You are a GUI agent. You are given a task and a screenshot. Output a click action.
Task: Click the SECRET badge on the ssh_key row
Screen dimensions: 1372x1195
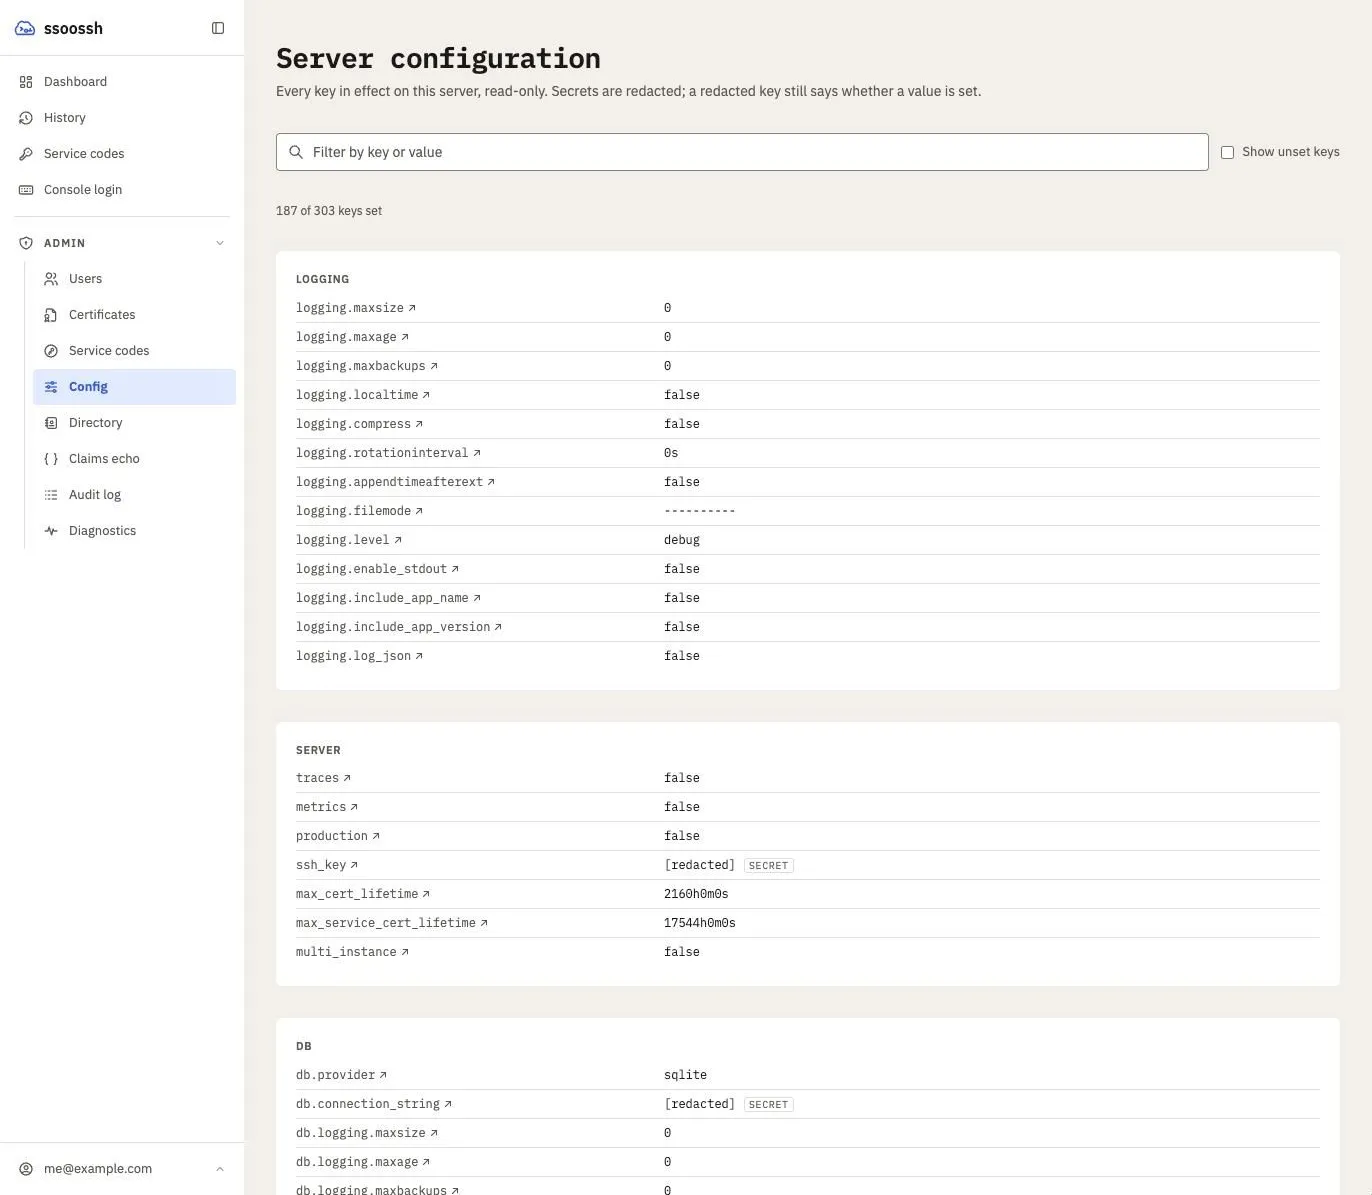coord(769,866)
